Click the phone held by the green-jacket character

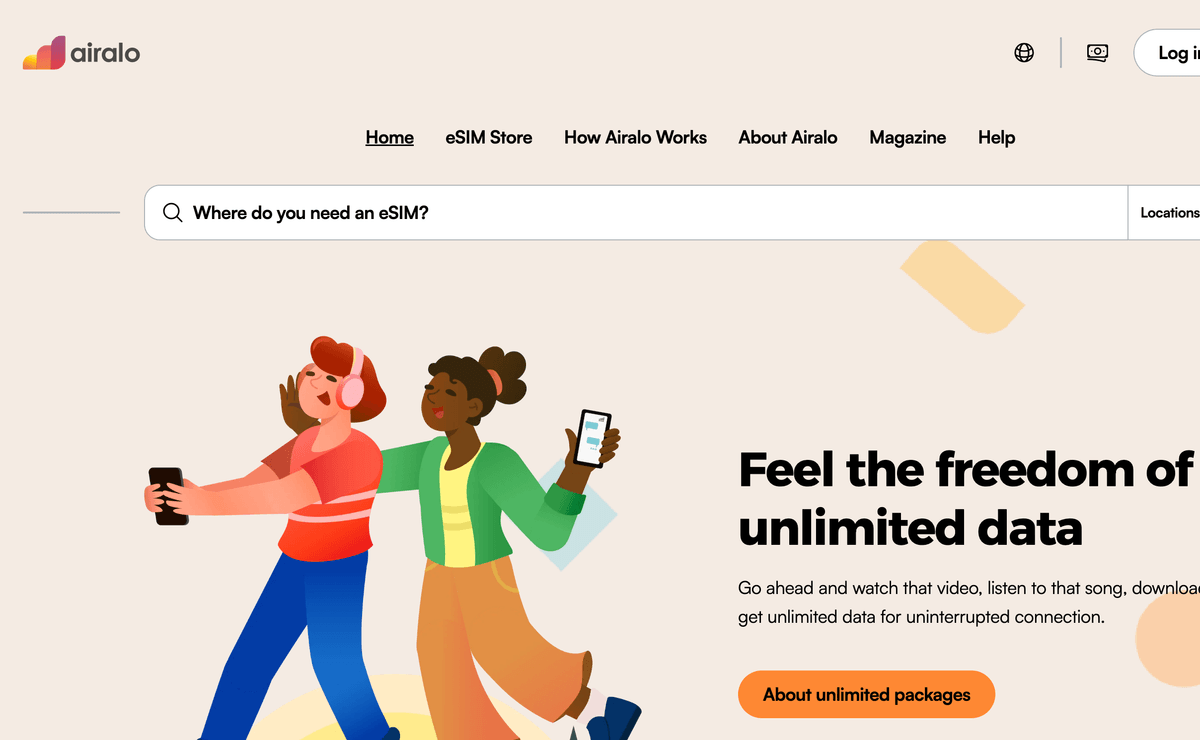pyautogui.click(x=593, y=438)
